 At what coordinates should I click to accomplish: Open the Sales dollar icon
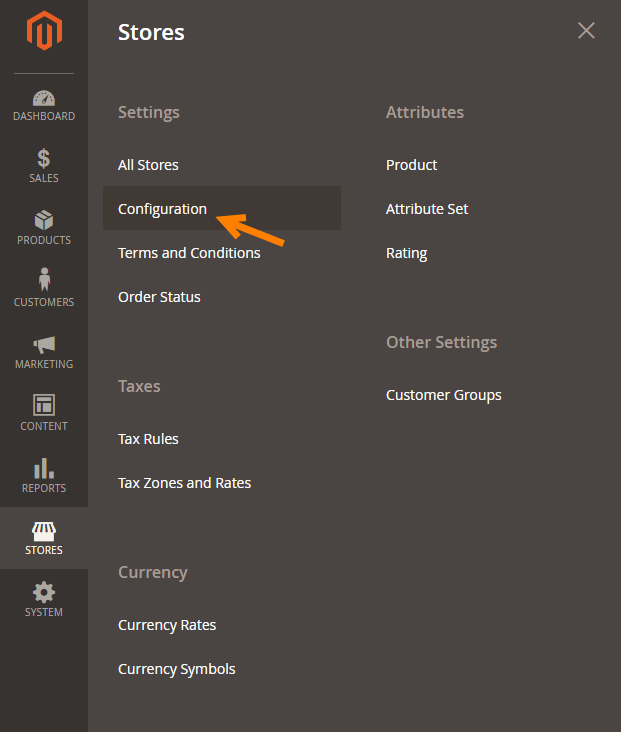point(43,158)
